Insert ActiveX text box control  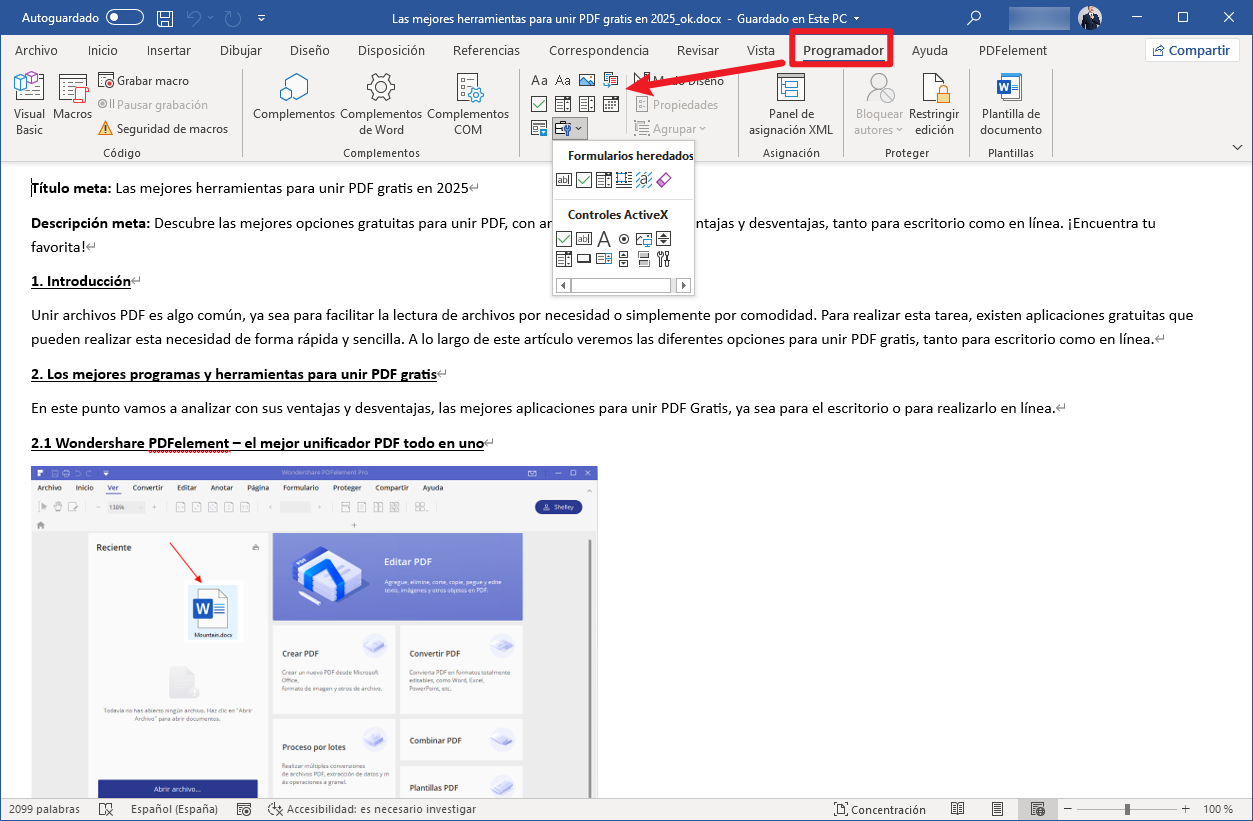point(584,238)
